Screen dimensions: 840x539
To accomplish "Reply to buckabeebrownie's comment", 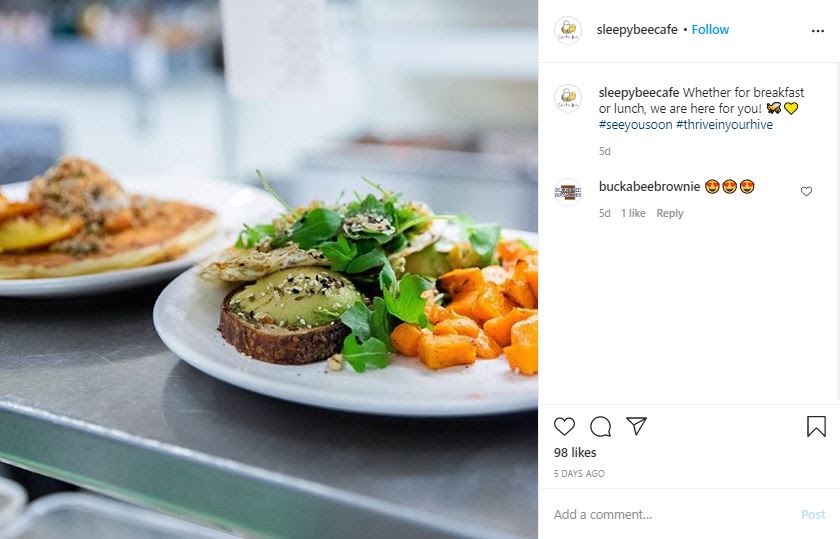I will pos(670,213).
